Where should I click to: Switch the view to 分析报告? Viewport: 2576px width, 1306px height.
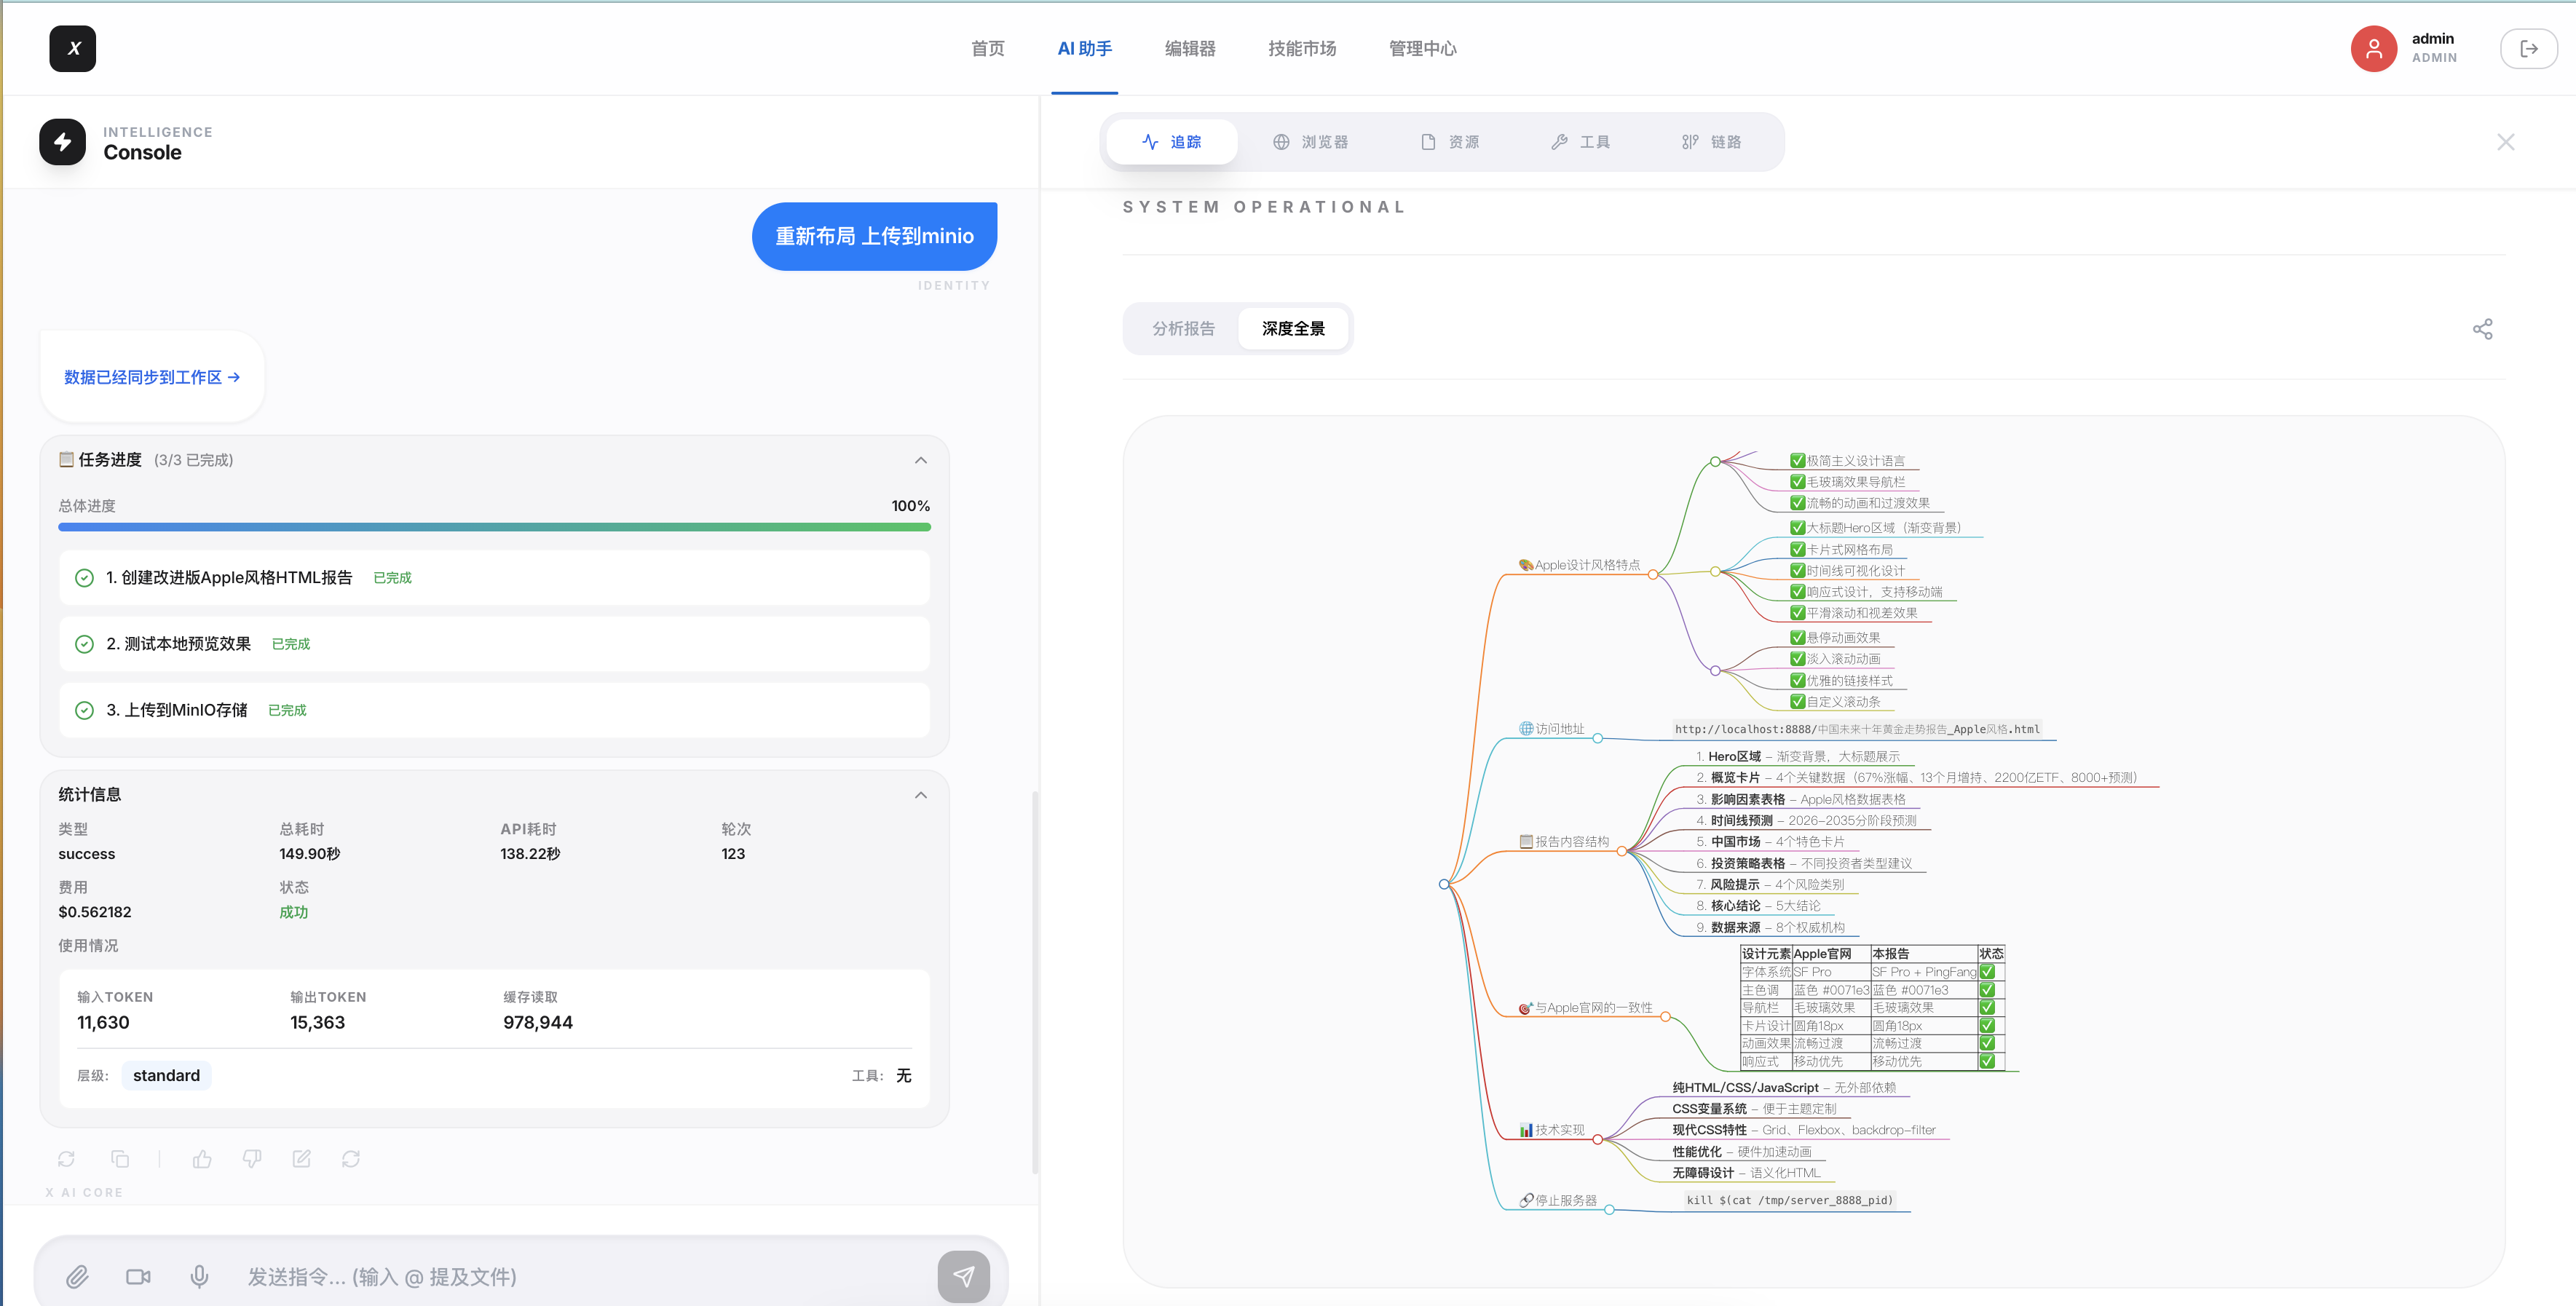tap(1183, 329)
